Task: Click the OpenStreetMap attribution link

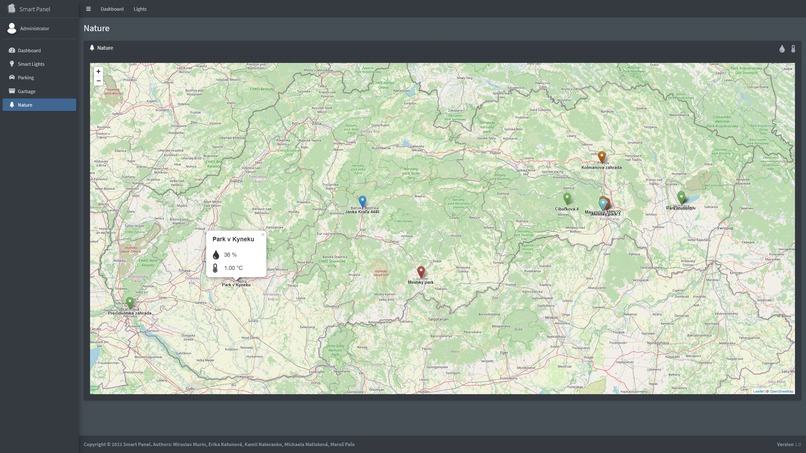Action: click(781, 391)
